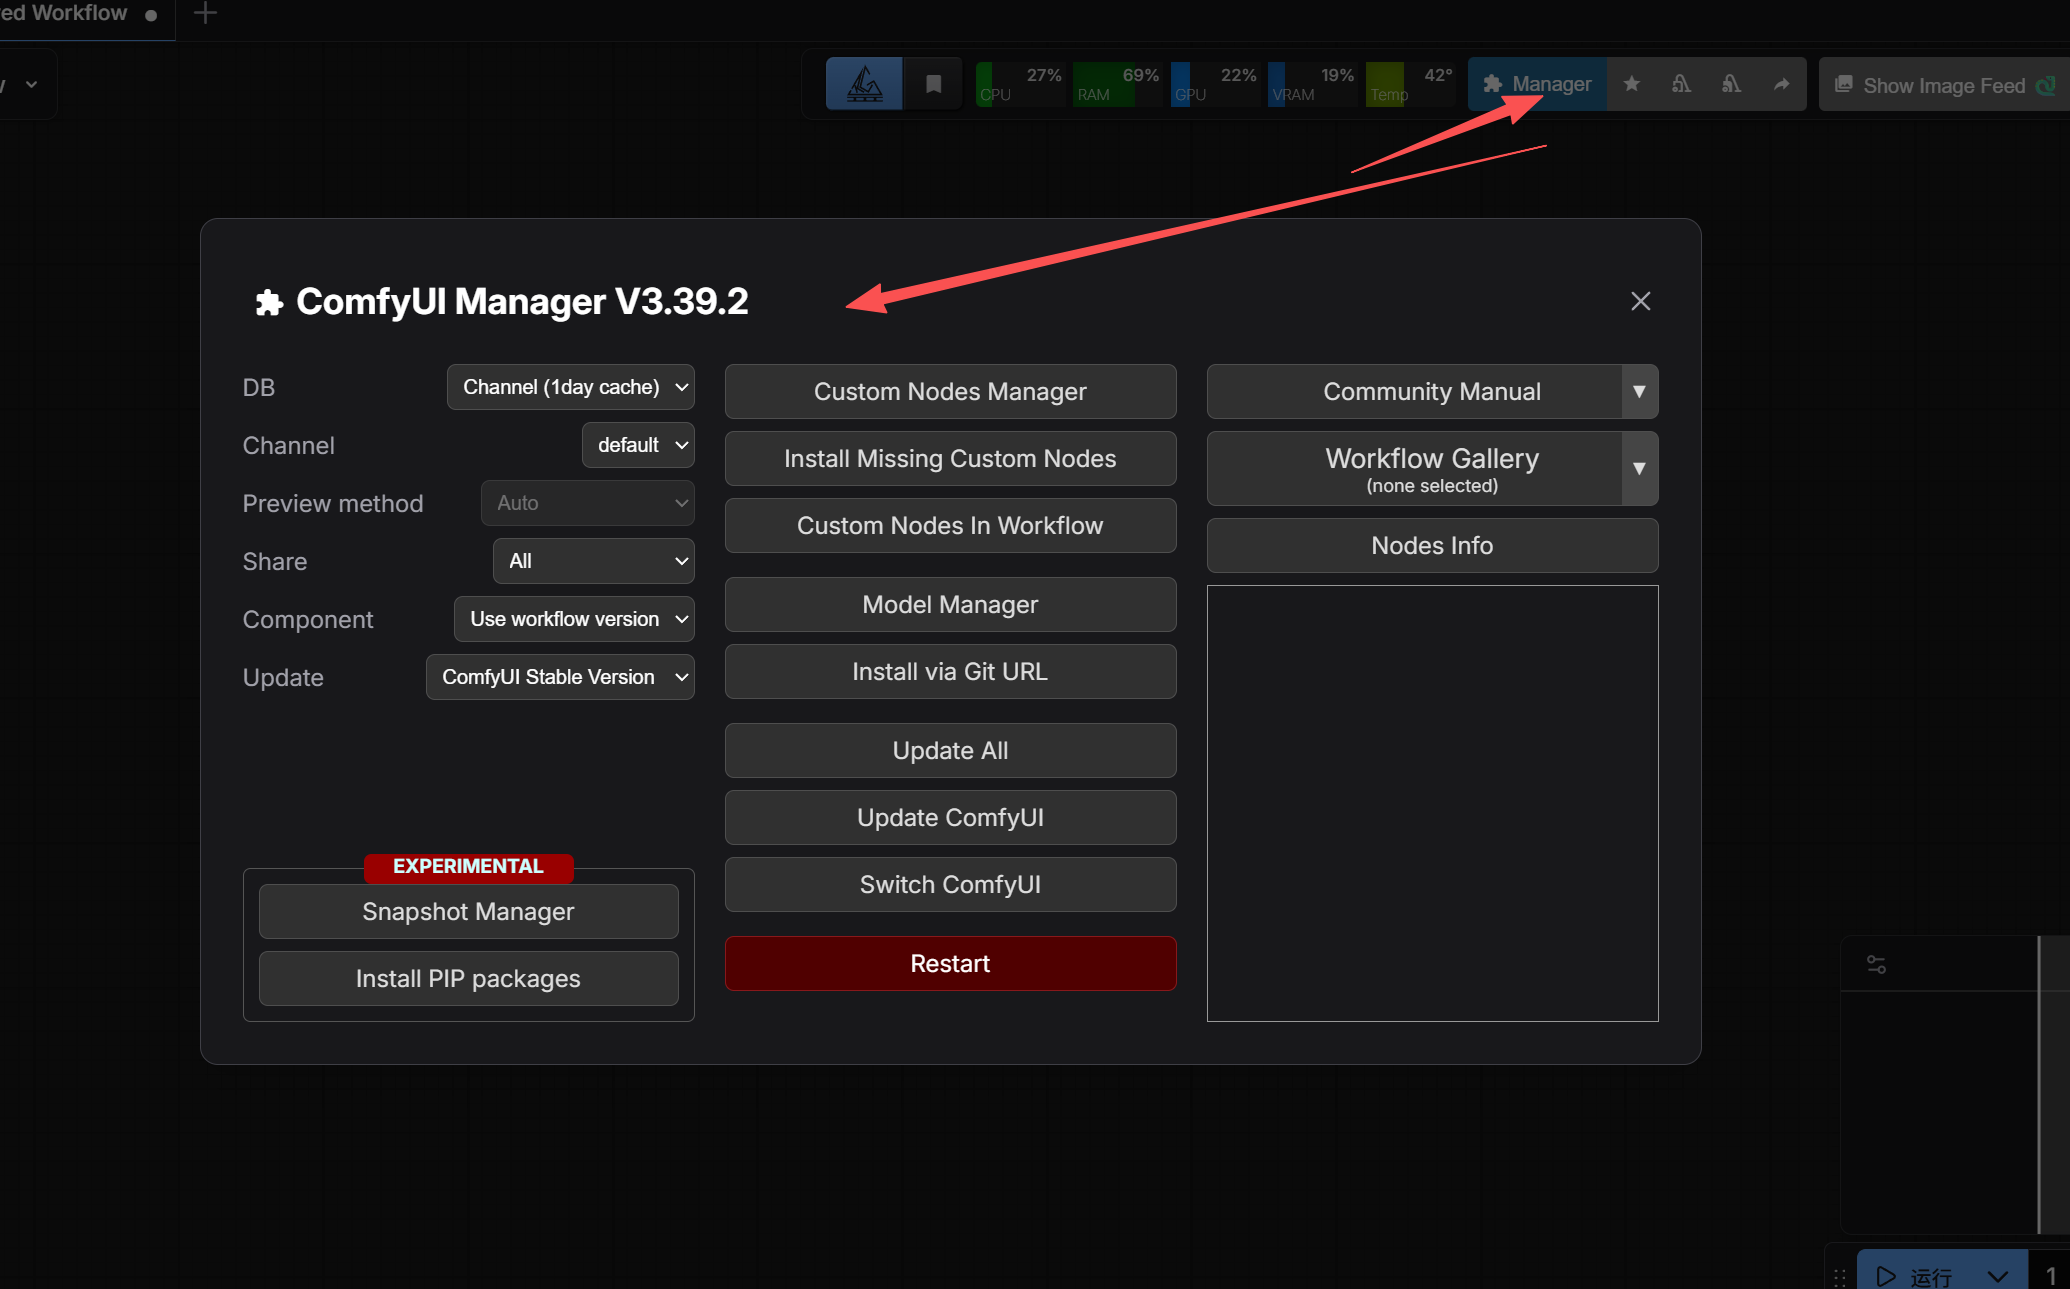The height and width of the screenshot is (1289, 2070).
Task: Click the share arrow icon in toolbar
Action: click(x=1781, y=84)
